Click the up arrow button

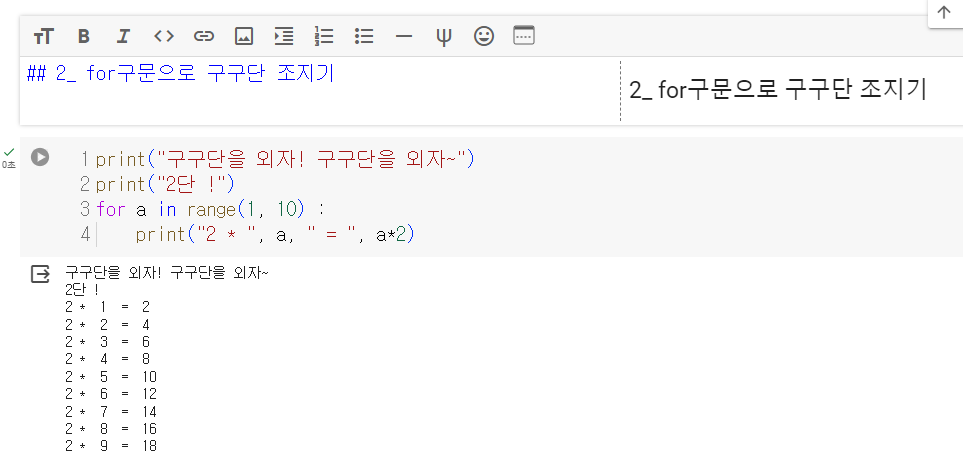943,12
